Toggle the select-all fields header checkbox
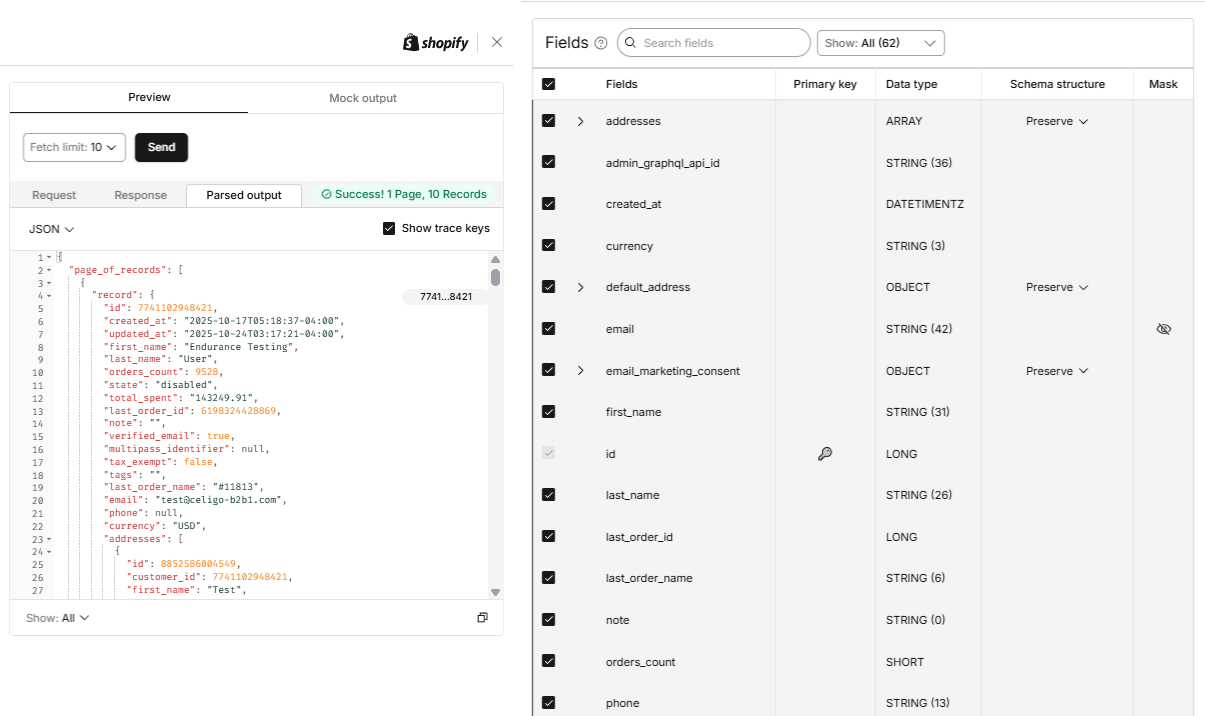This screenshot has height=716, width=1205. click(x=548, y=84)
